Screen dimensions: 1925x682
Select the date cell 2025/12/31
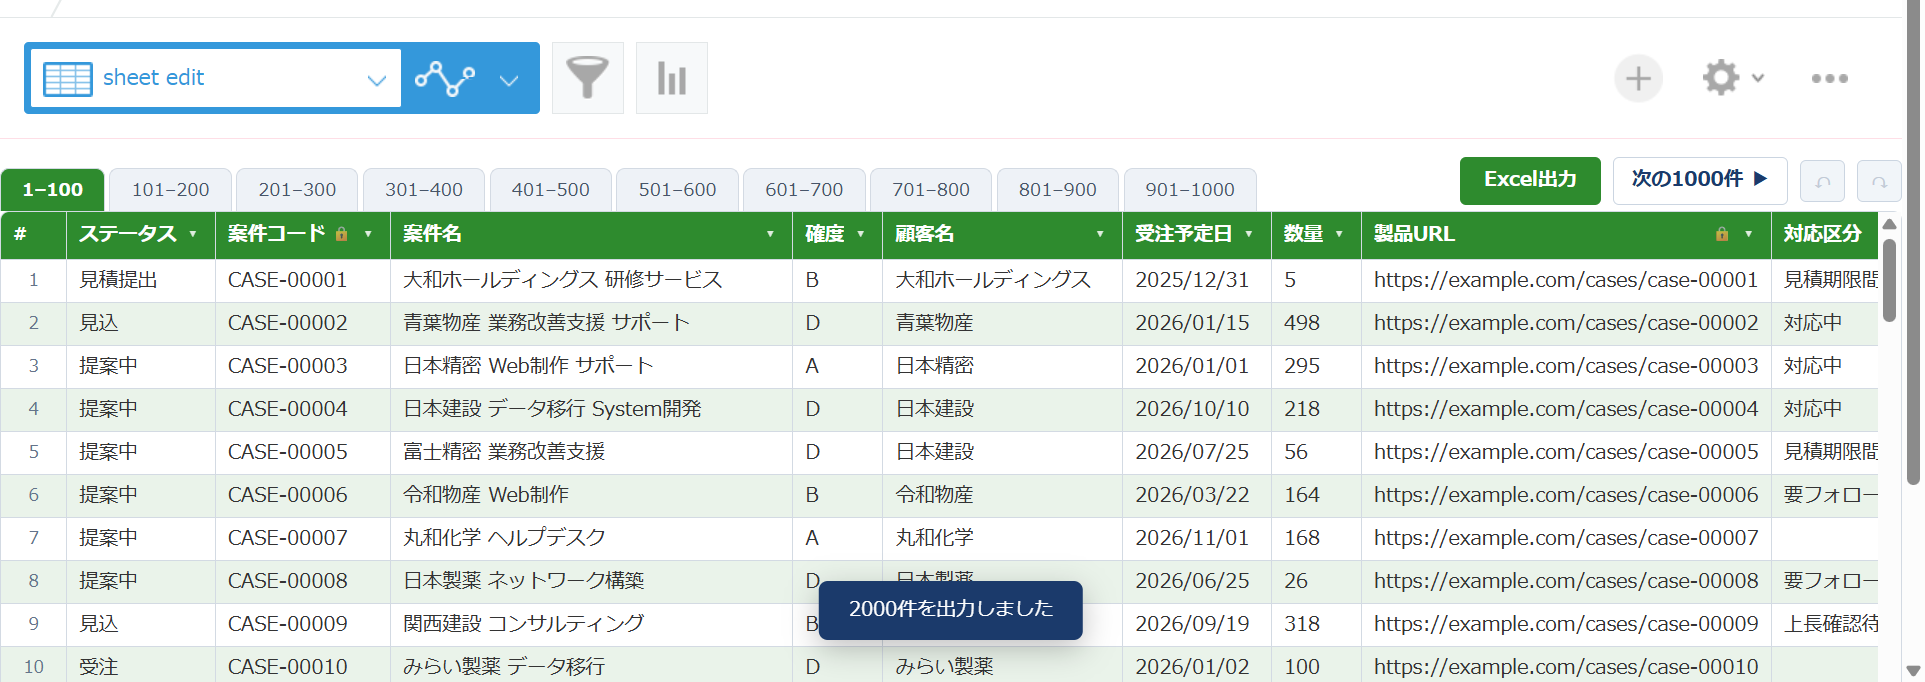pos(1197,280)
